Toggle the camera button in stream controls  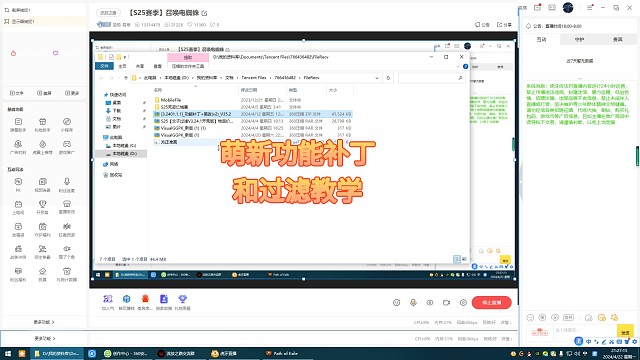click(x=446, y=302)
